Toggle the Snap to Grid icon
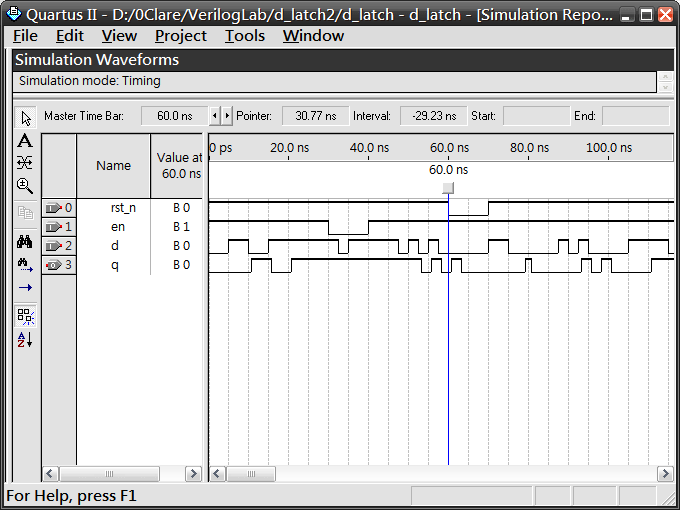 click(26, 316)
